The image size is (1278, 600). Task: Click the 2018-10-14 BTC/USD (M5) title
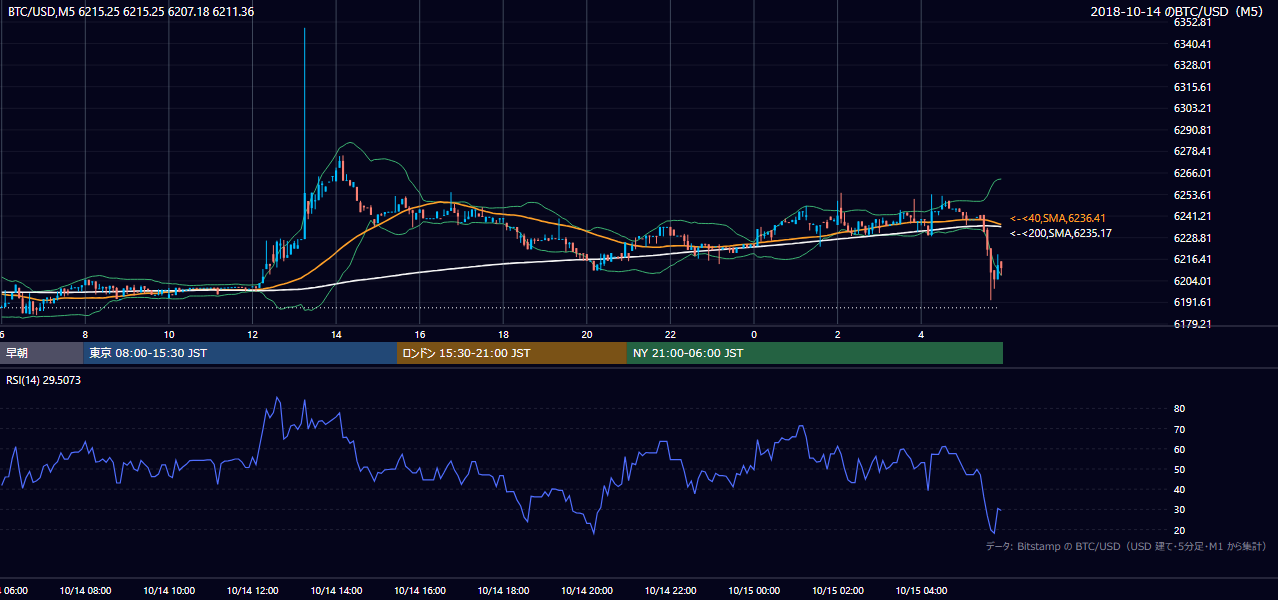pos(1177,12)
